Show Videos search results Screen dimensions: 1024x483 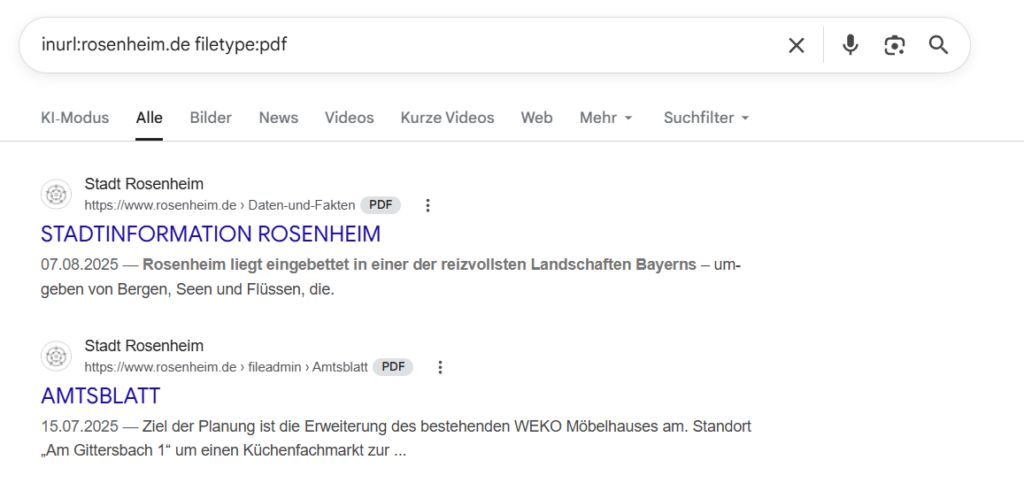pos(349,118)
